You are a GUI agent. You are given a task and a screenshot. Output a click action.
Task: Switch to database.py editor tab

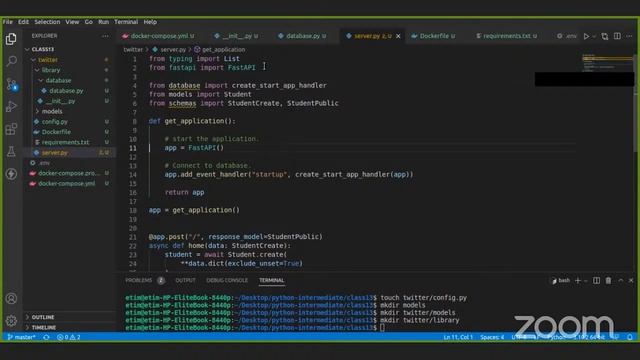(x=302, y=36)
